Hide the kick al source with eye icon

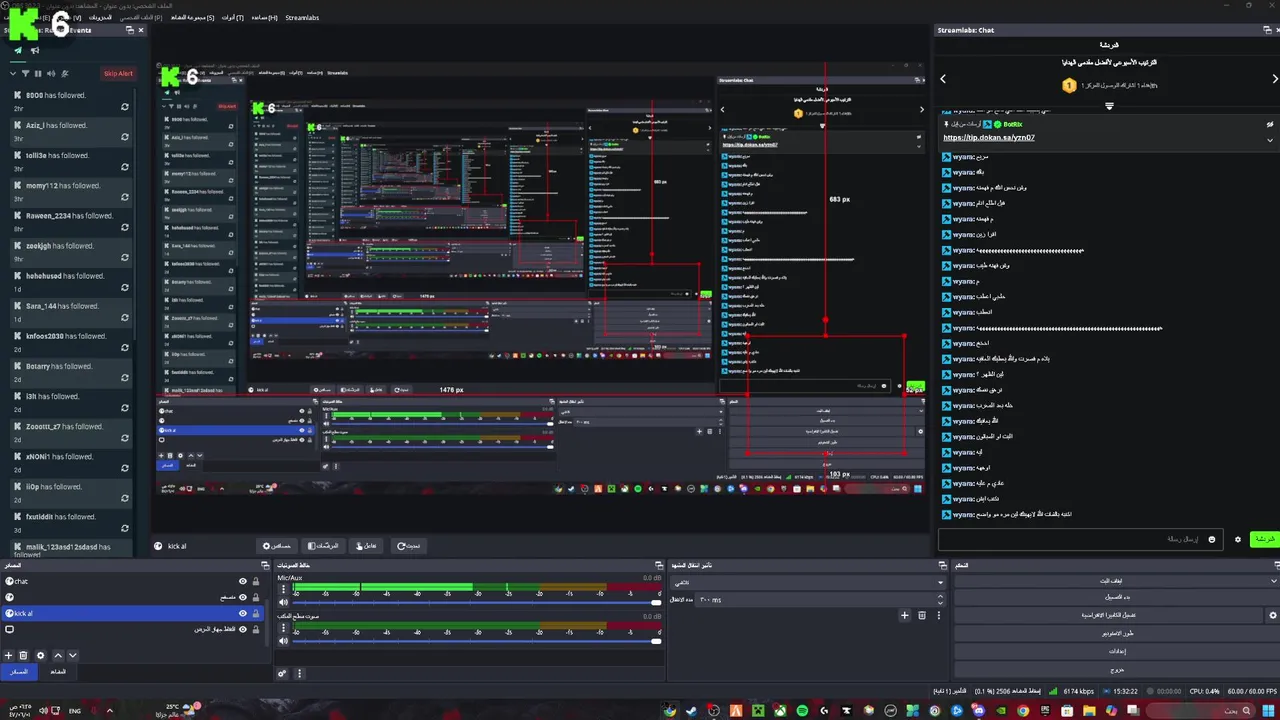[242, 613]
